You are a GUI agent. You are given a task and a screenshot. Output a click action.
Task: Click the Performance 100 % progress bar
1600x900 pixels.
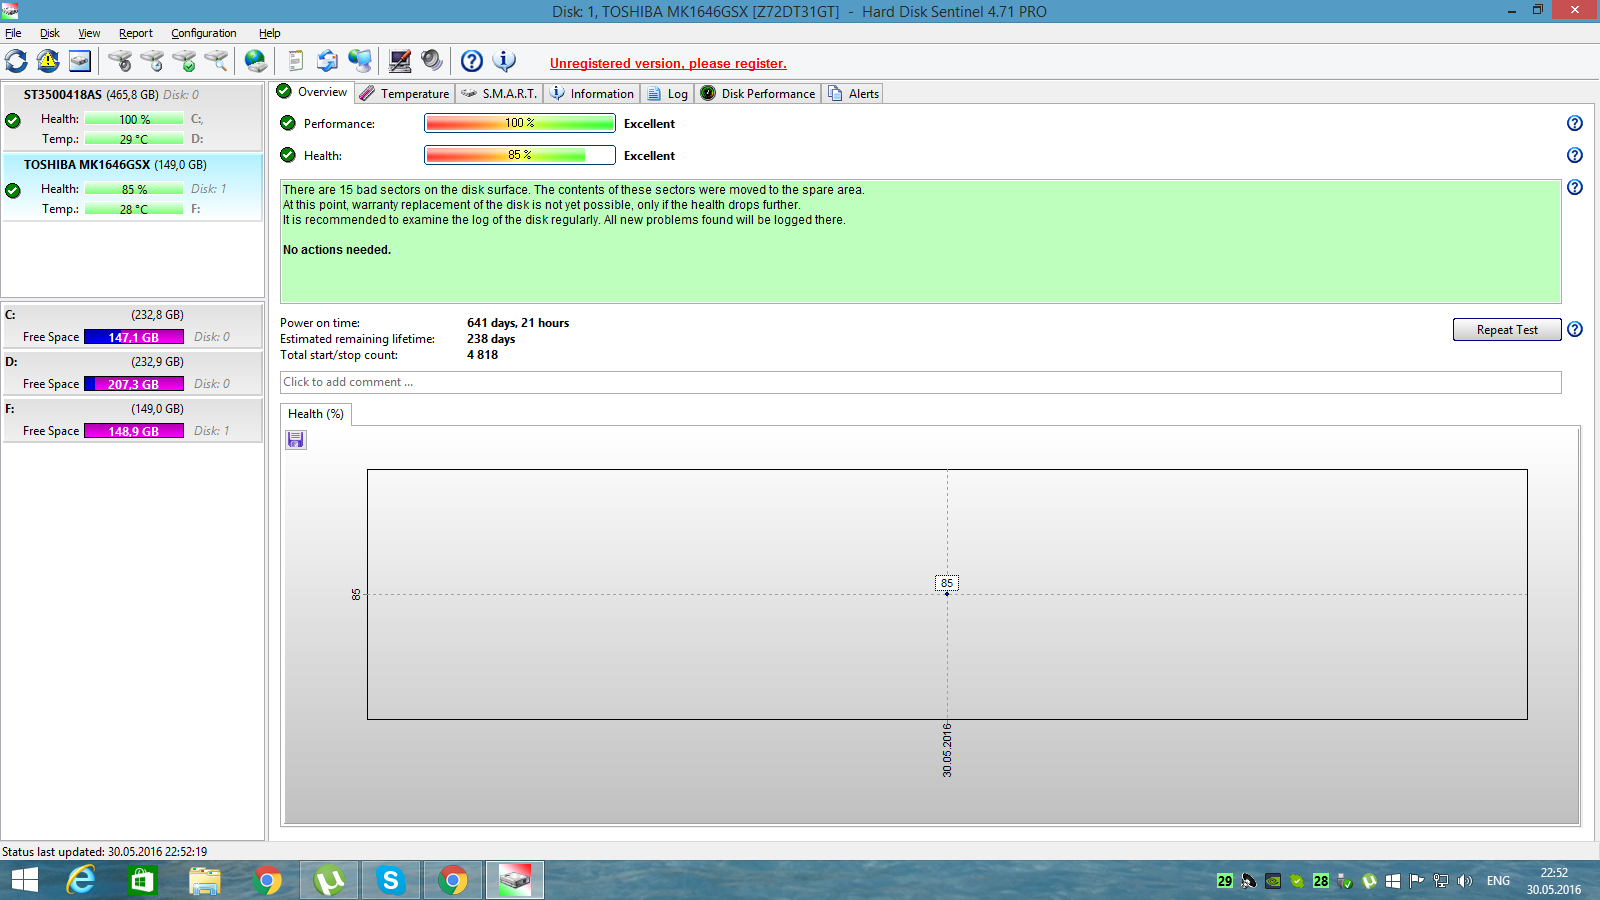pyautogui.click(x=520, y=123)
